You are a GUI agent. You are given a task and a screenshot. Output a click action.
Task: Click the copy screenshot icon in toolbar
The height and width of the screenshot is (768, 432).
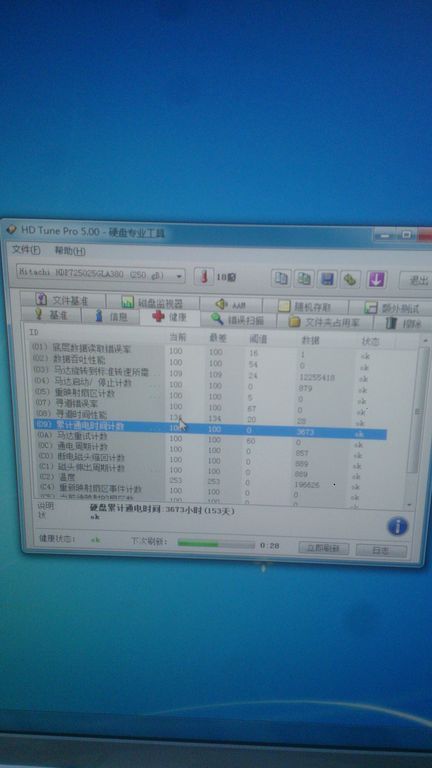[304, 279]
